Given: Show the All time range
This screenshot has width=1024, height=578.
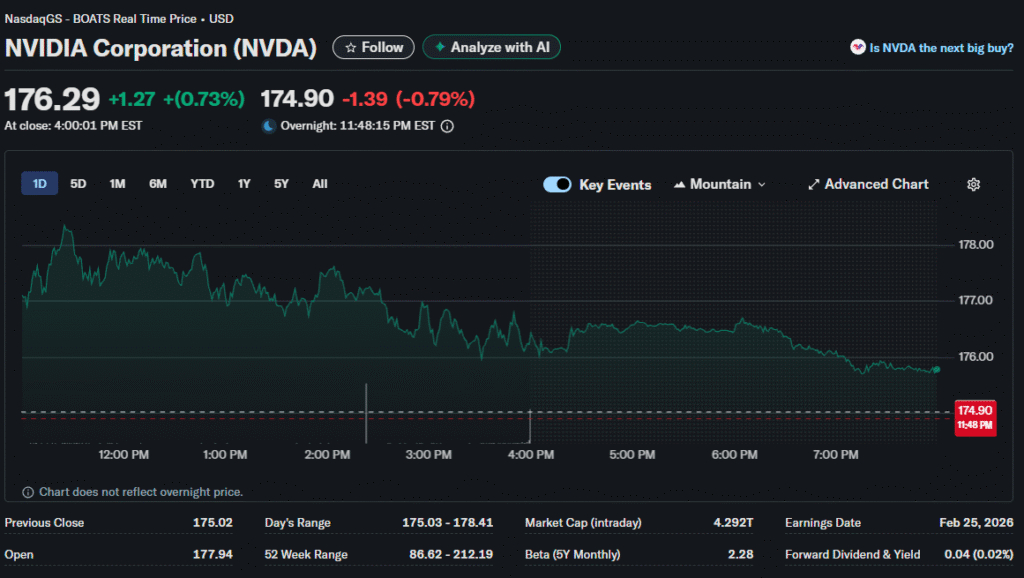Looking at the screenshot, I should pyautogui.click(x=319, y=184).
